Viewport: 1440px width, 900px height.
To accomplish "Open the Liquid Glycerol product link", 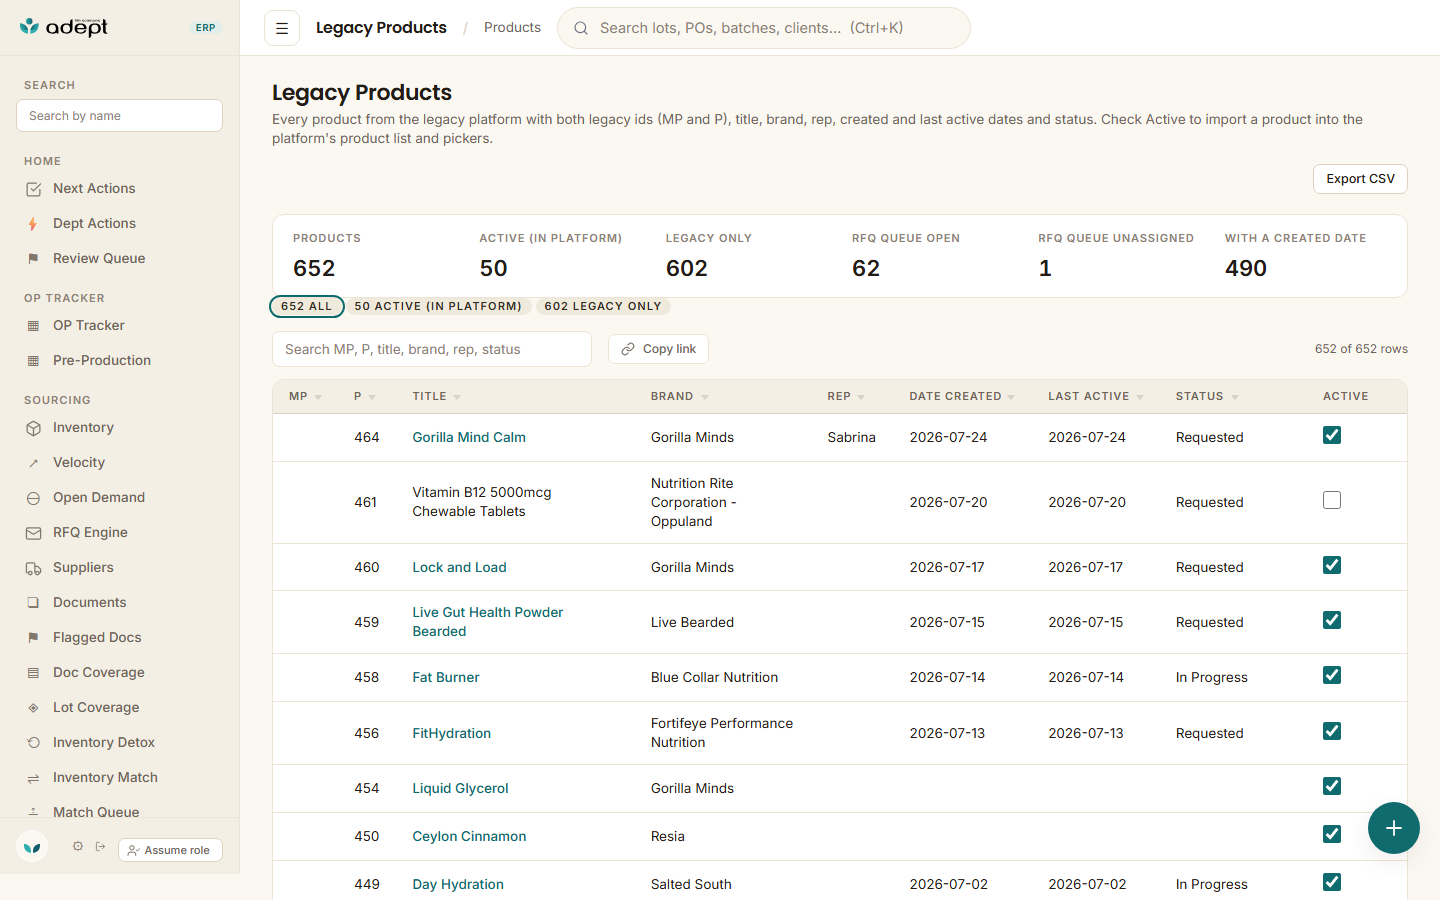I will coord(460,788).
